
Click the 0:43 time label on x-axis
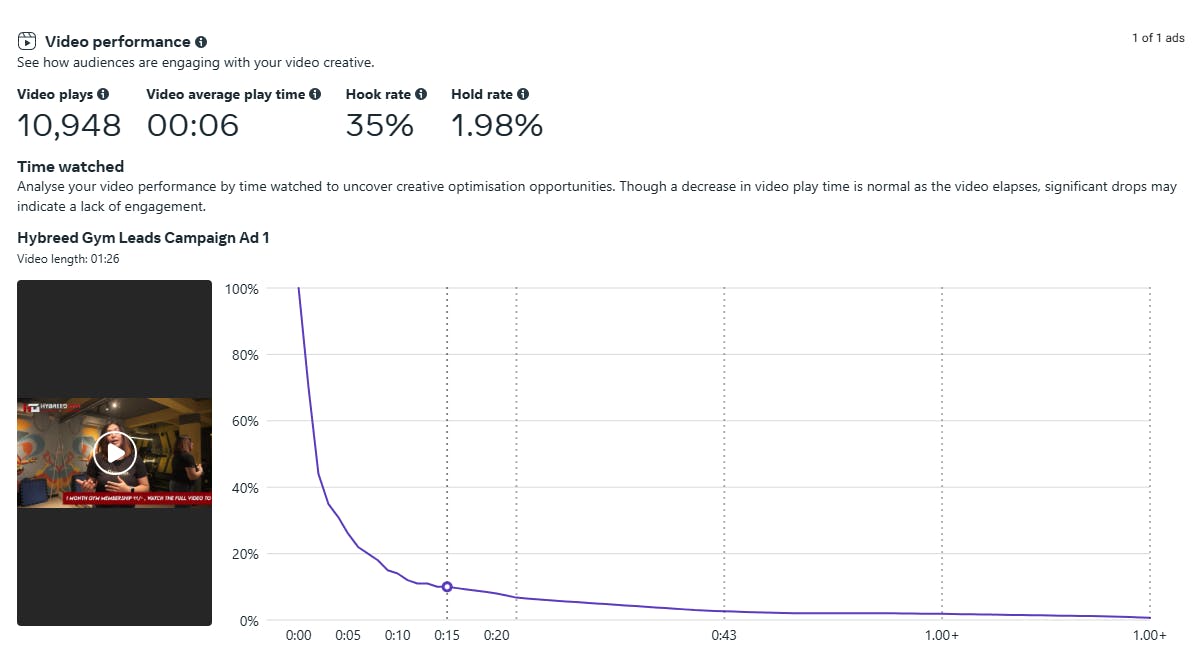click(724, 635)
